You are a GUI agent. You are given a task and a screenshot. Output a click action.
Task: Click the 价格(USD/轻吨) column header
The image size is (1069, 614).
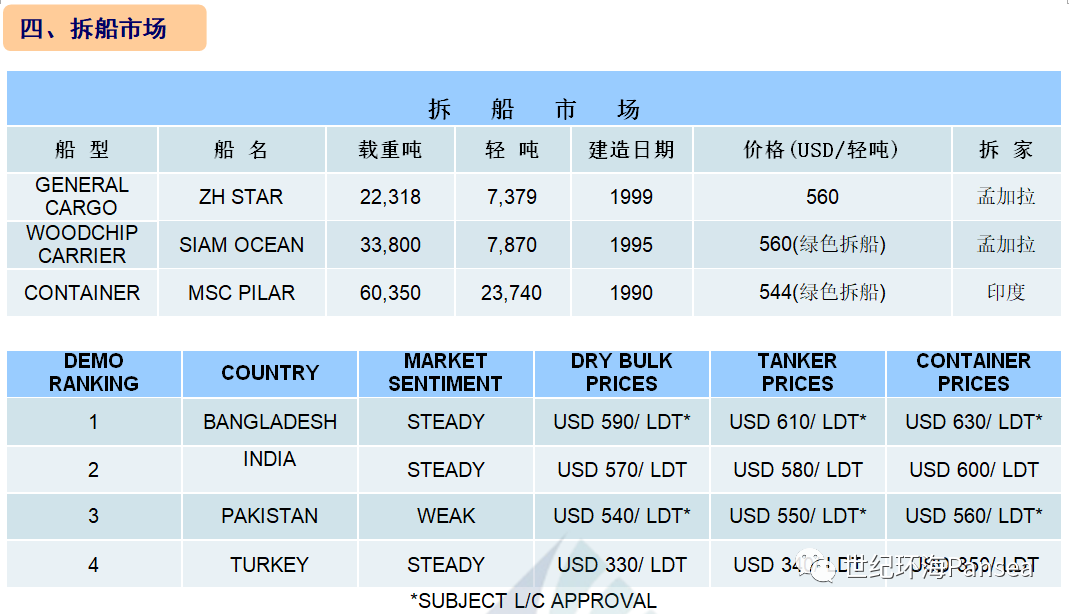822,149
